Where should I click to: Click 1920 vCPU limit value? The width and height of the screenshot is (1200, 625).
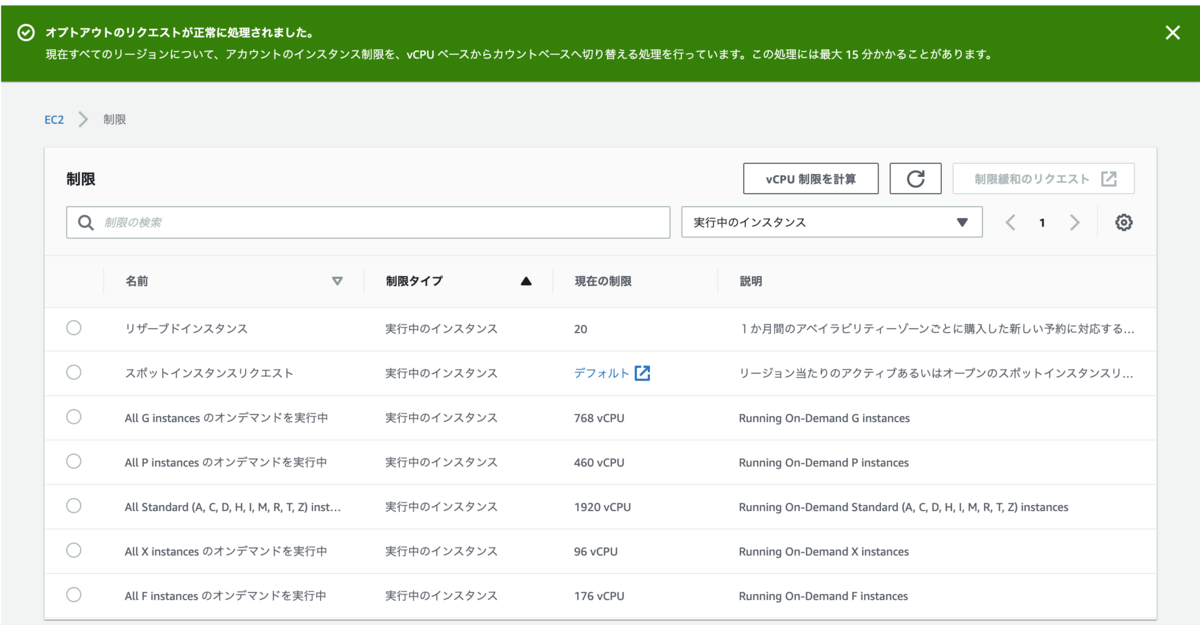coord(602,507)
